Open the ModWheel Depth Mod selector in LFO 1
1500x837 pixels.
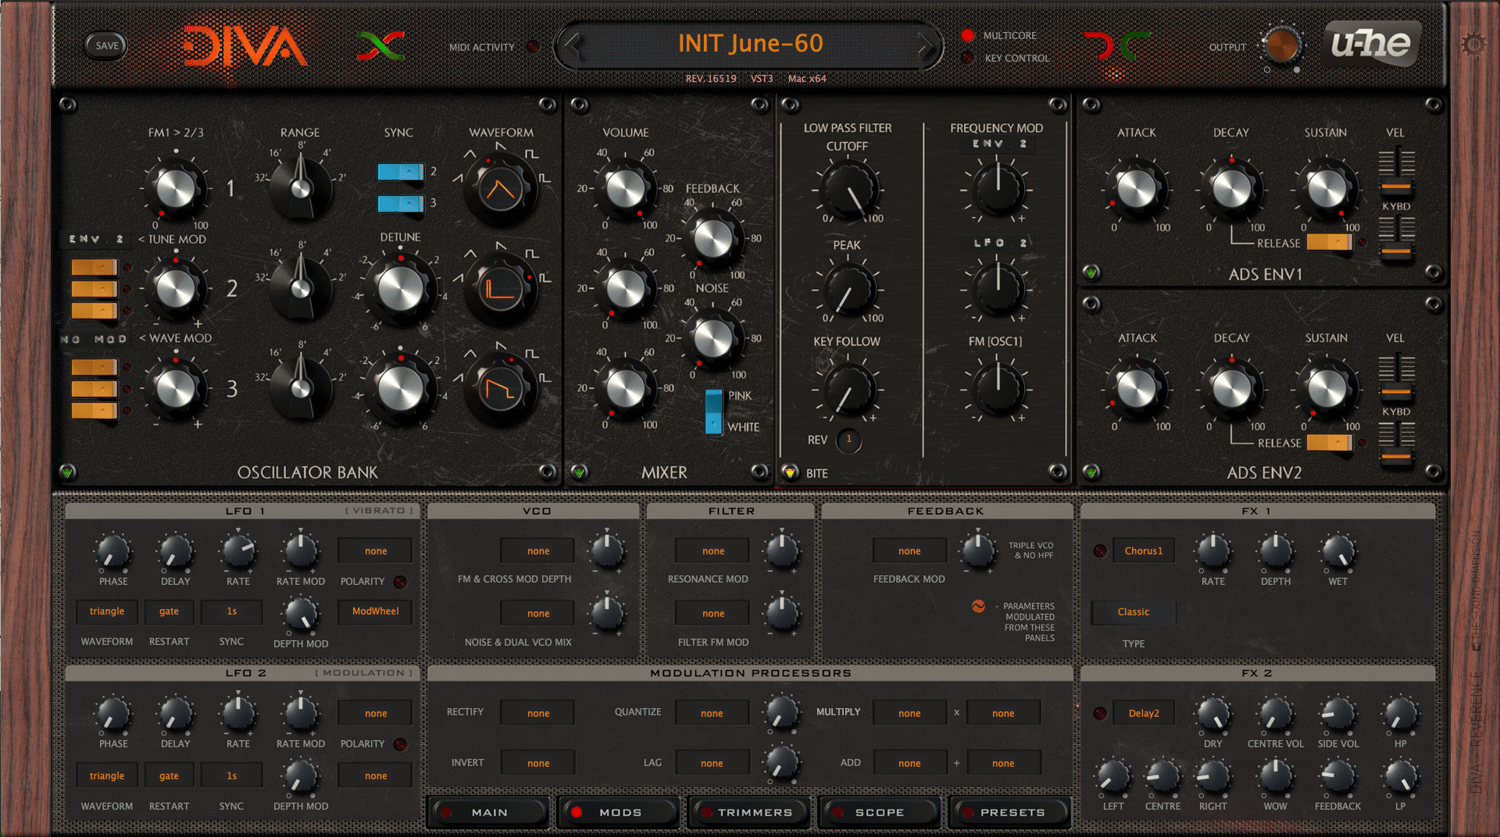pyautogui.click(x=375, y=611)
